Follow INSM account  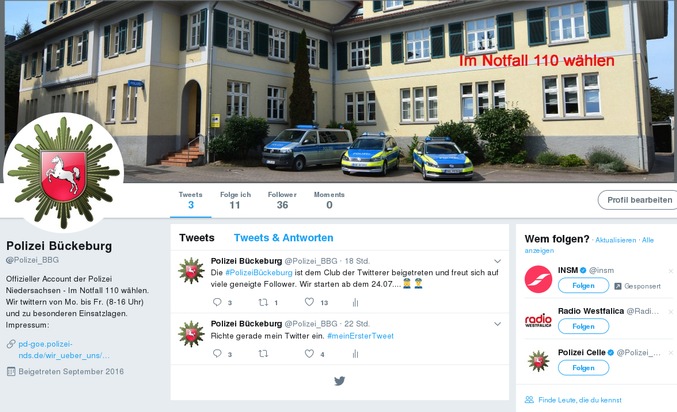[x=583, y=285]
